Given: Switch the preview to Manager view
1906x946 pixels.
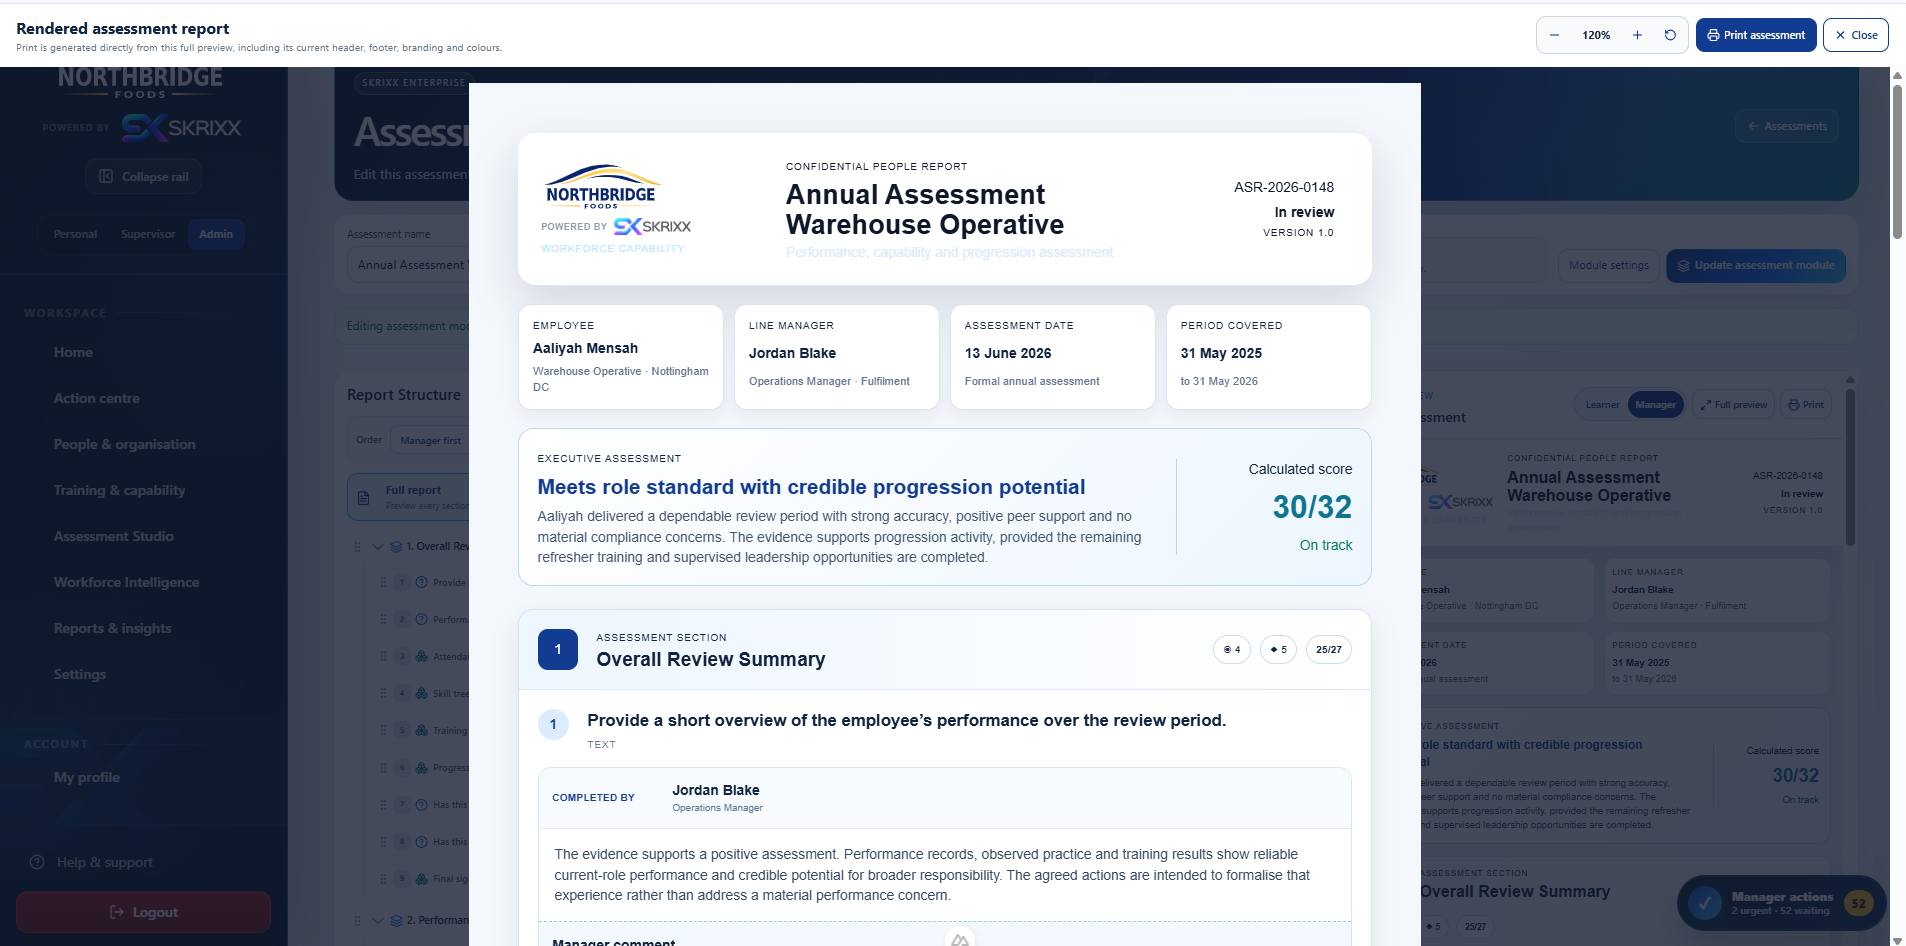Looking at the screenshot, I should coord(1655,405).
